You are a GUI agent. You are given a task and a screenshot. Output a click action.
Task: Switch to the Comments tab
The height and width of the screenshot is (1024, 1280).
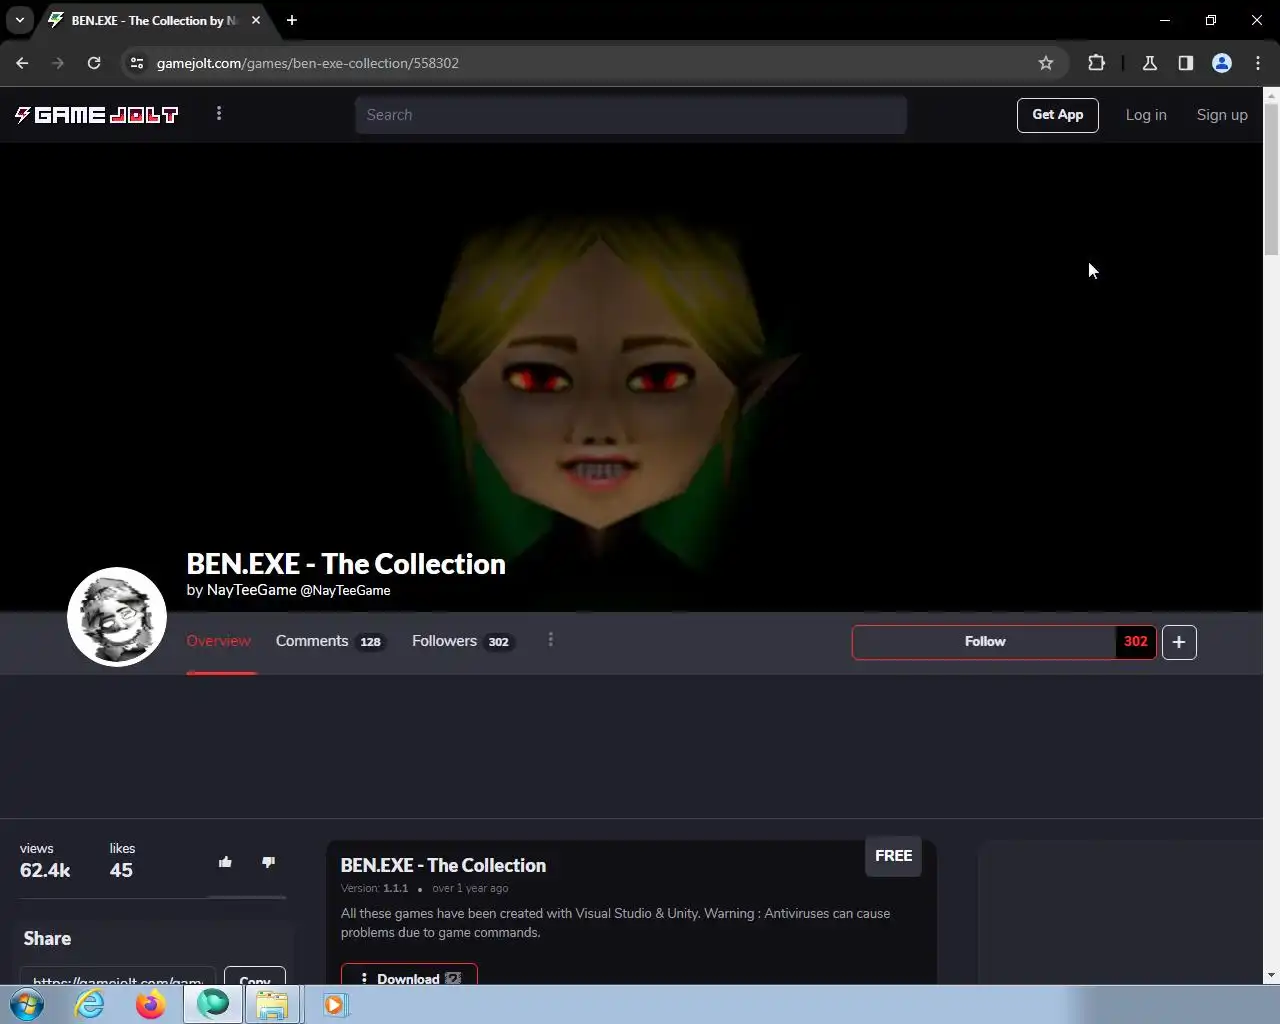point(330,641)
